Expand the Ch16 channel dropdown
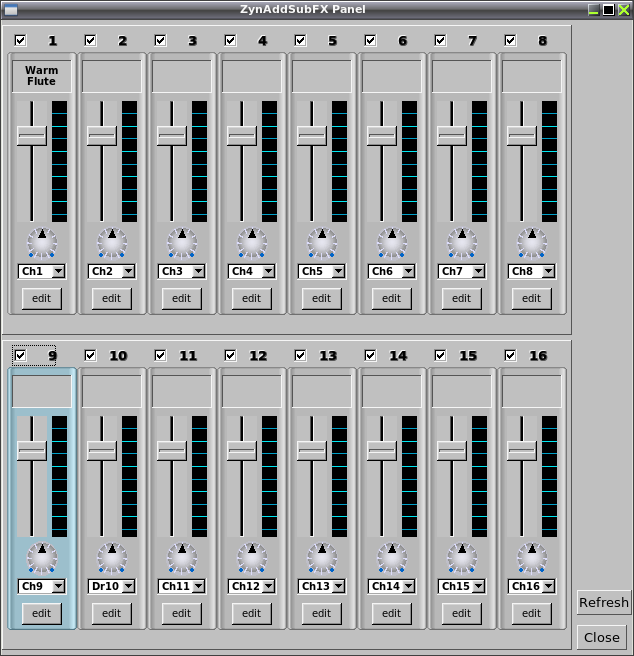This screenshot has height=656, width=634. (531, 586)
